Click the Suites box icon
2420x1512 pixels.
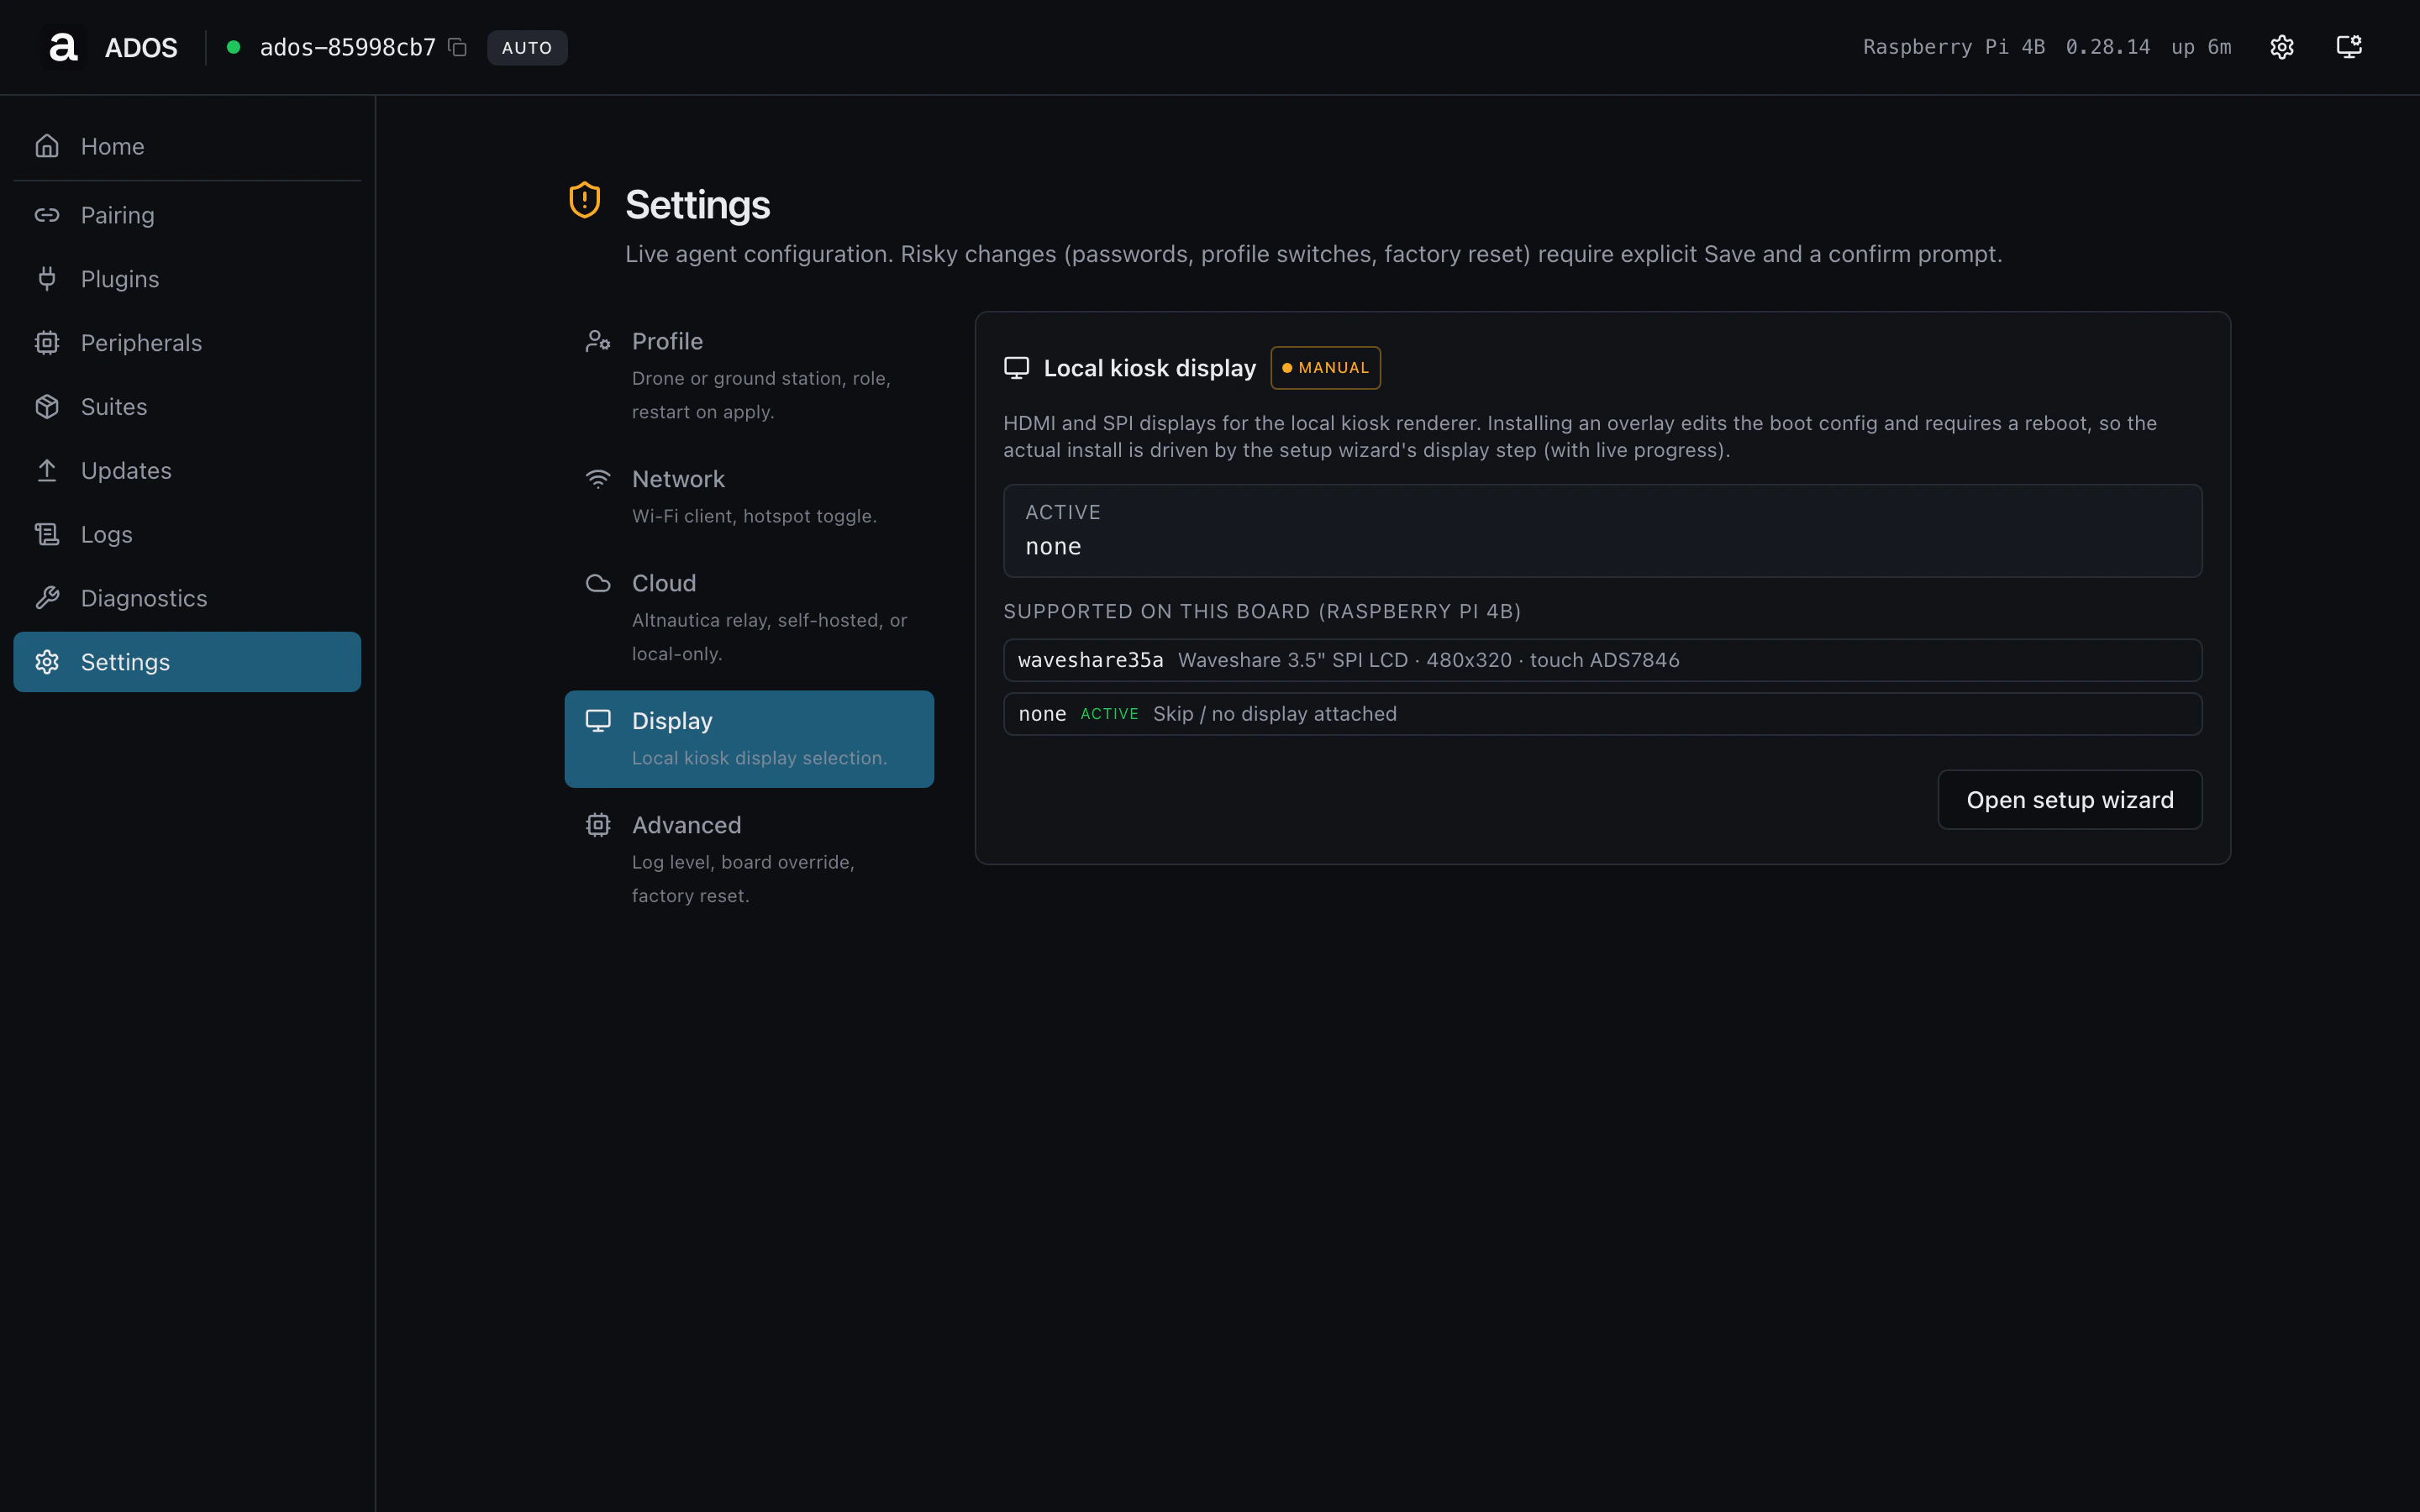pos(47,407)
